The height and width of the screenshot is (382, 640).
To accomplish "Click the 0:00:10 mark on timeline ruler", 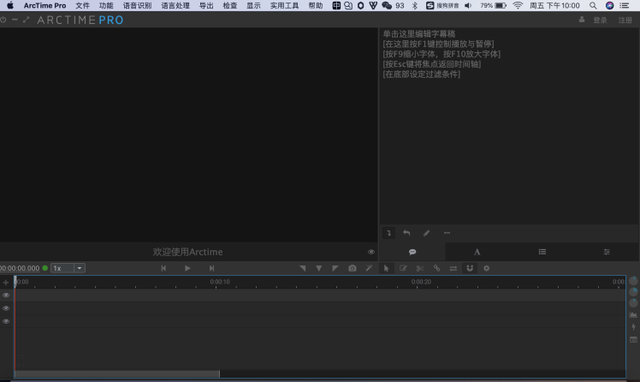I will 220,282.
